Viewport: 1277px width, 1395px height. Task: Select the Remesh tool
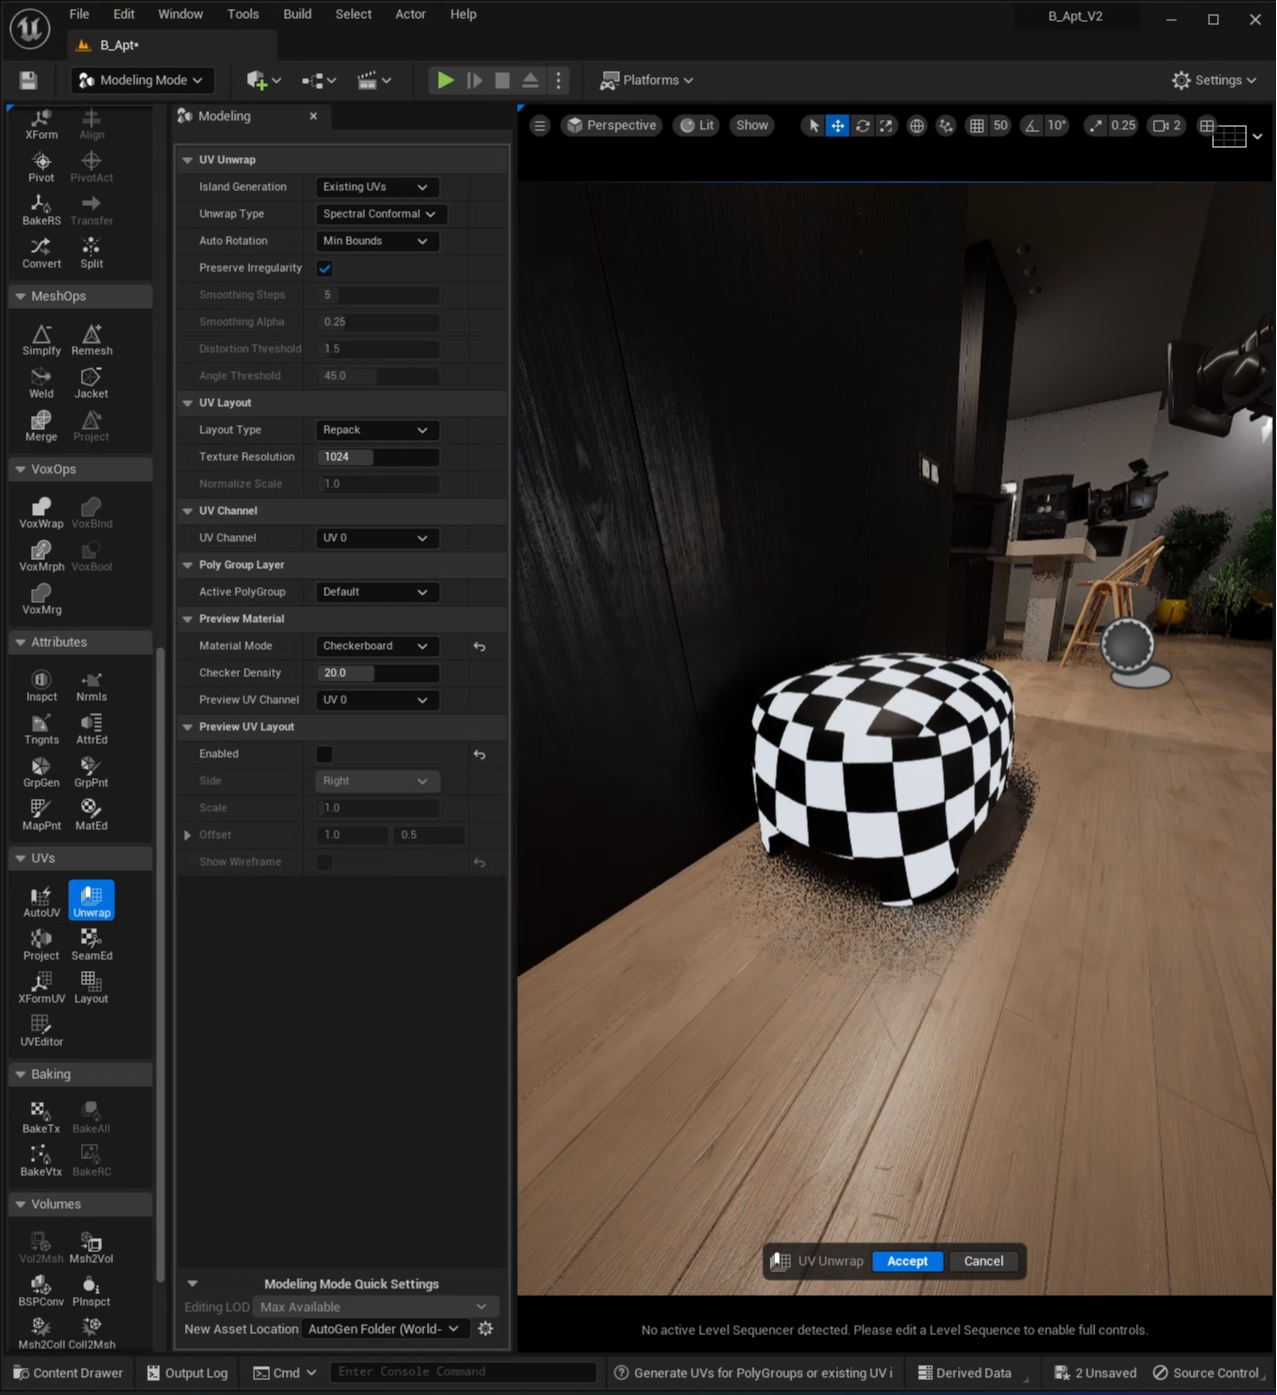91,340
